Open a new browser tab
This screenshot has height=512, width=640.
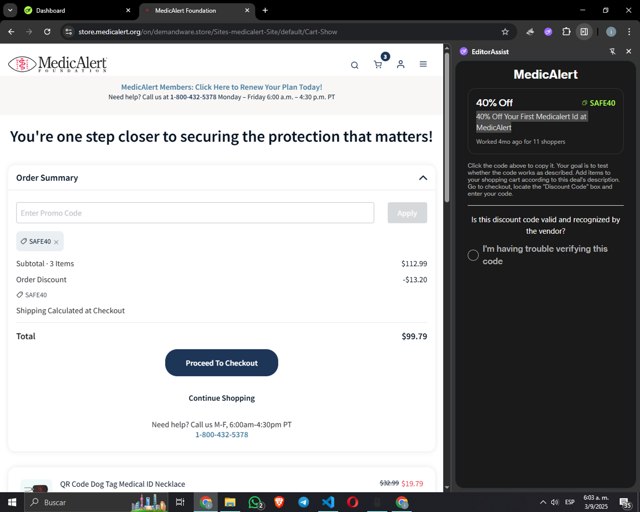tap(265, 10)
